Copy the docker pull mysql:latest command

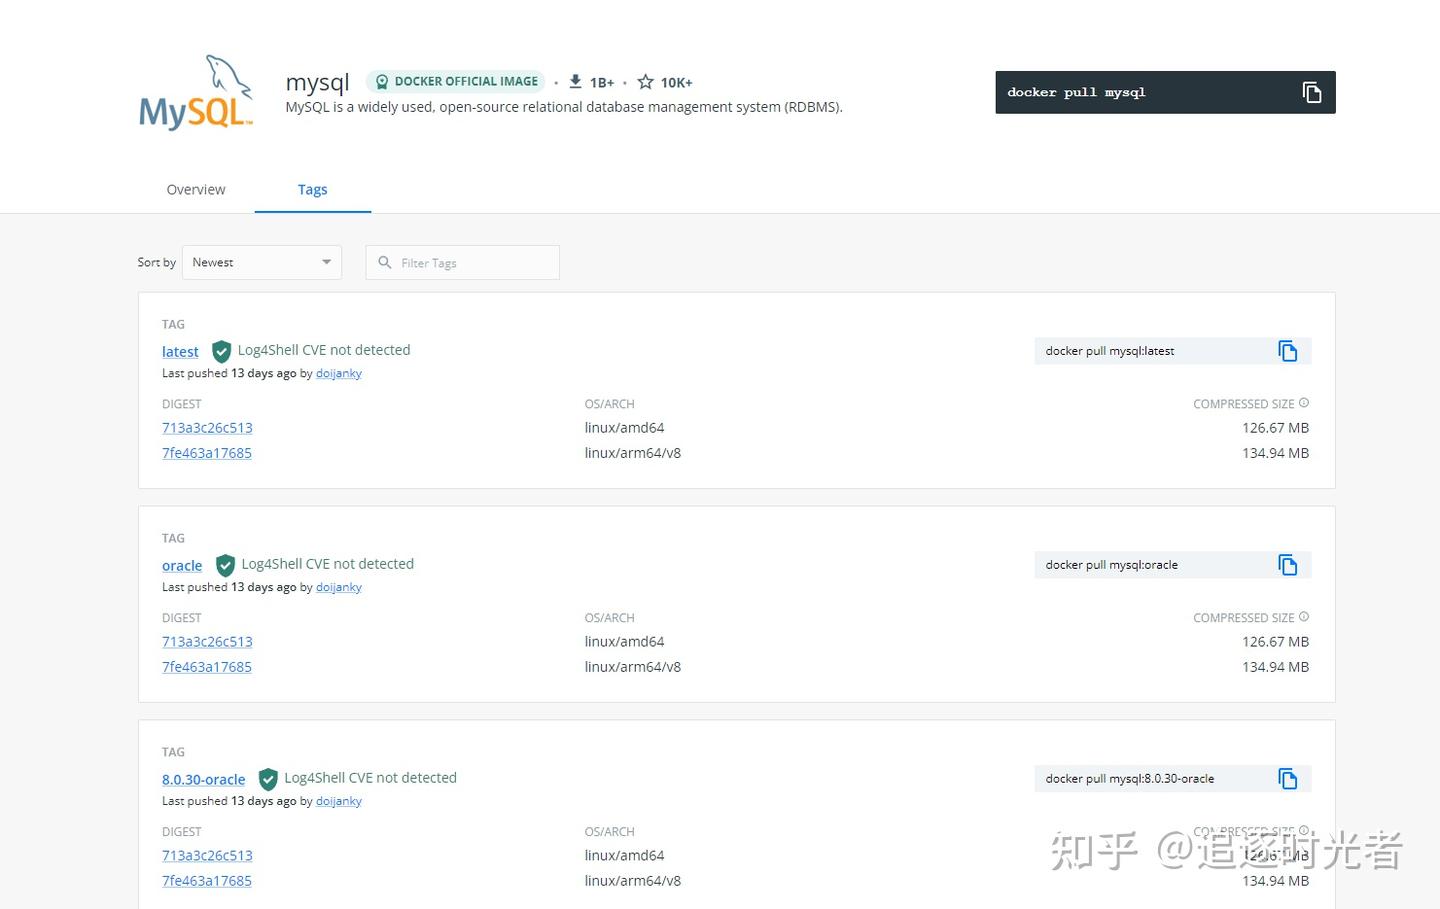(1287, 351)
